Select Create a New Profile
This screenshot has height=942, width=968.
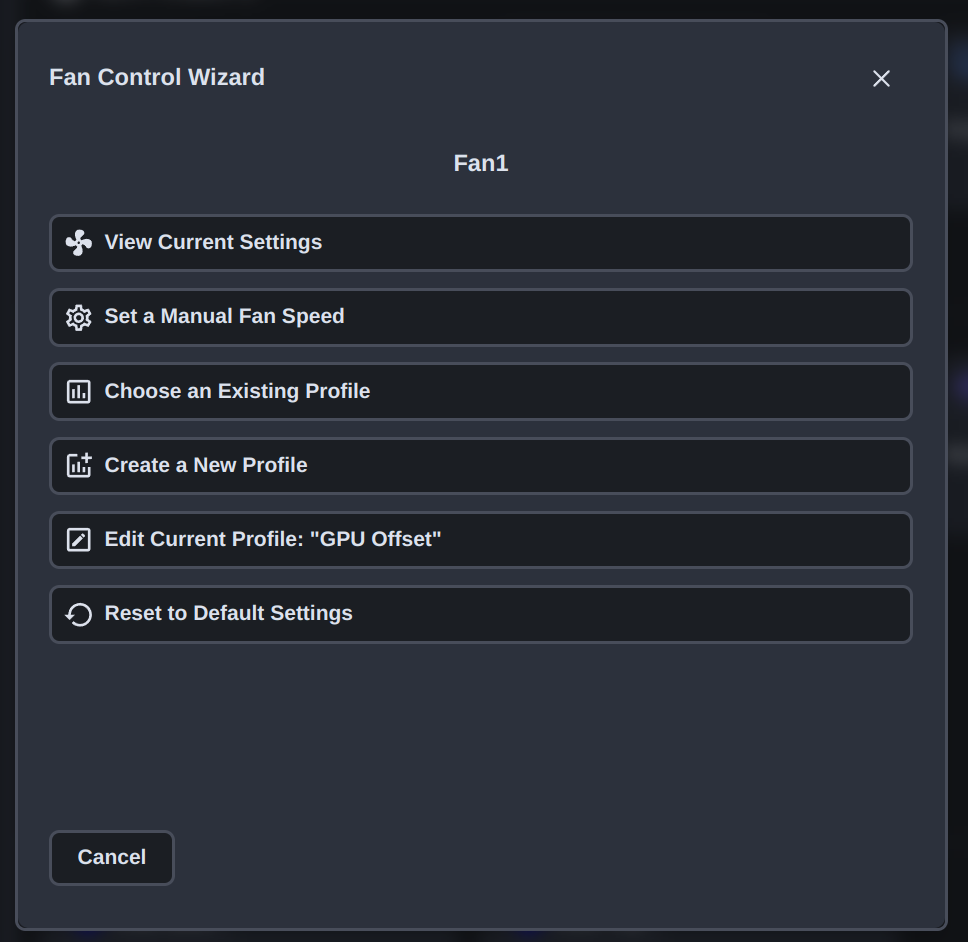[x=480, y=465]
